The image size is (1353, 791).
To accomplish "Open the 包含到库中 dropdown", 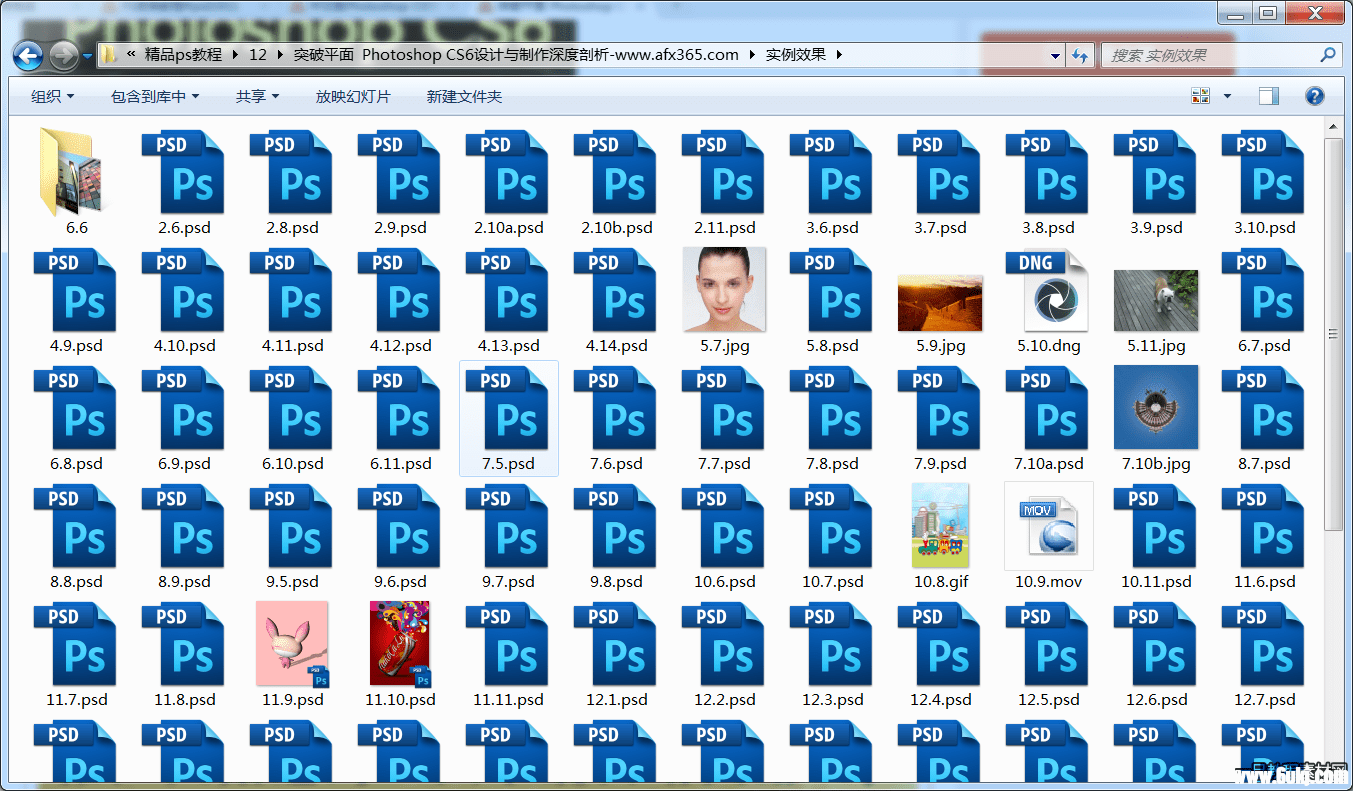I will coord(155,96).
